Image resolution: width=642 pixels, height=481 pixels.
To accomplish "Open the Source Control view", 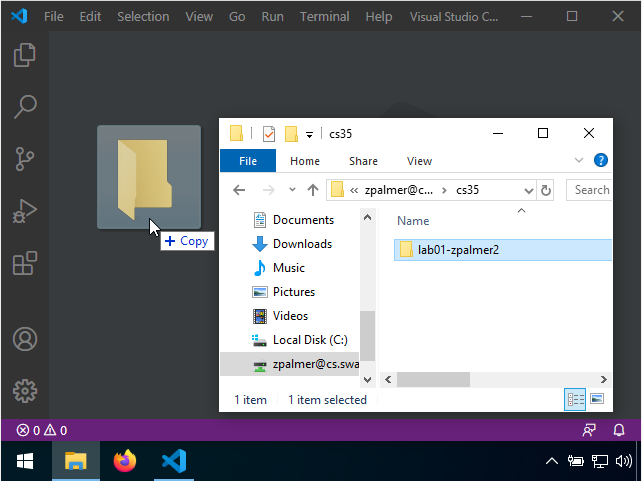I will click(25, 159).
